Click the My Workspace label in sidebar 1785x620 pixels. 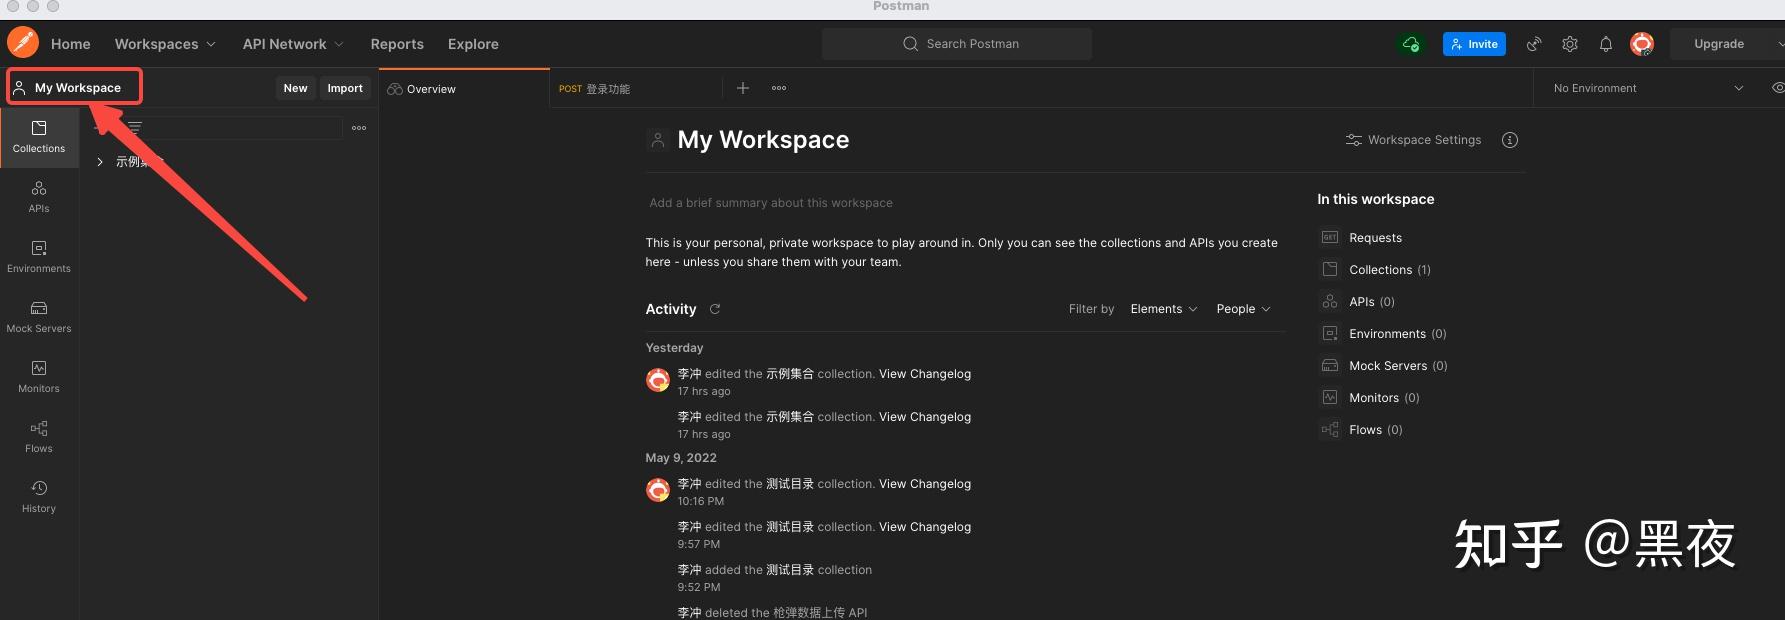77,88
